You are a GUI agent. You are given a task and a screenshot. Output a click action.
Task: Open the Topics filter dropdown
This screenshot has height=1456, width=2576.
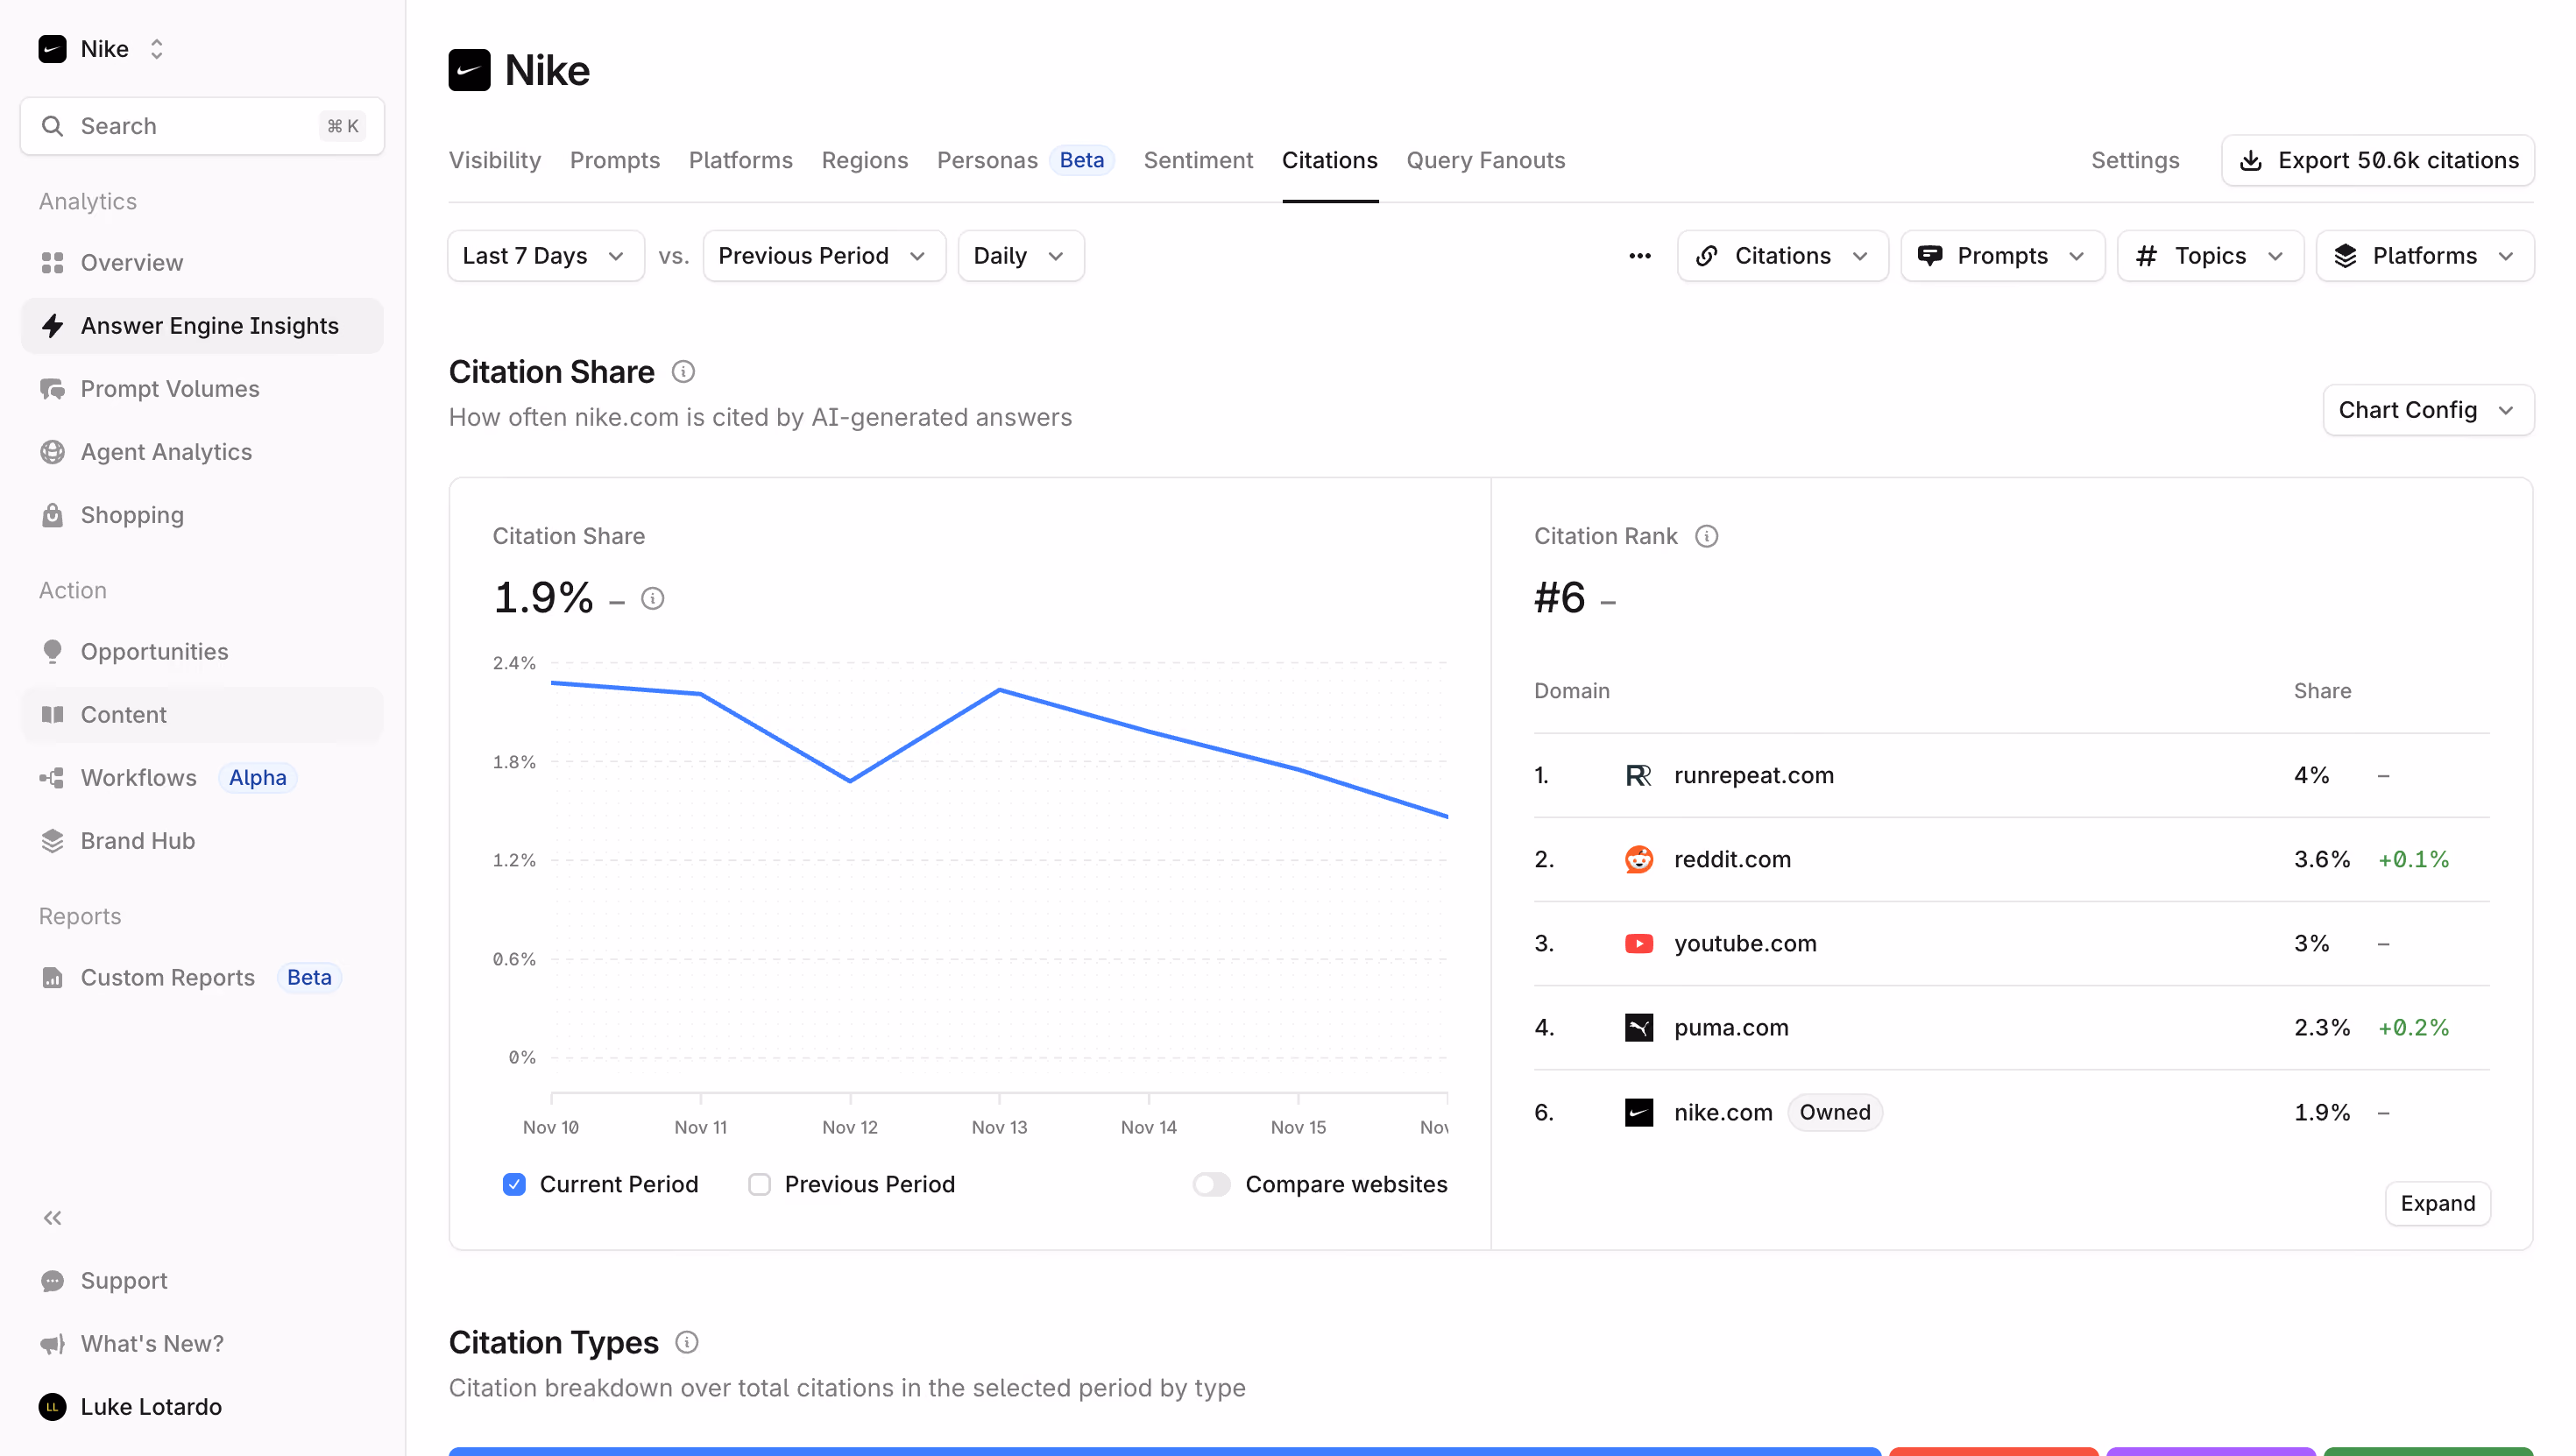pyautogui.click(x=2211, y=256)
